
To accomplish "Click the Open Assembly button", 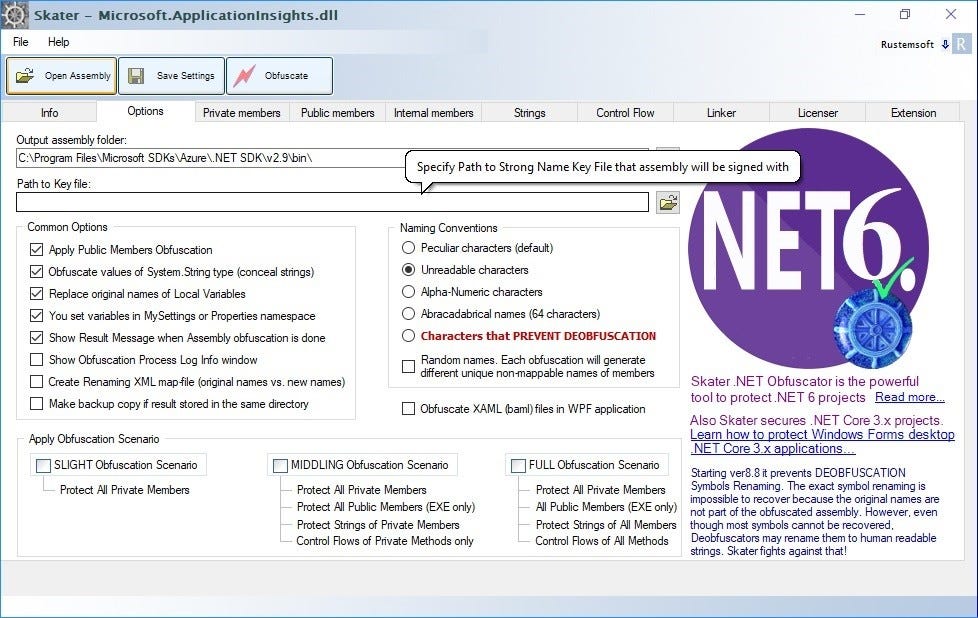I will click(x=62, y=76).
